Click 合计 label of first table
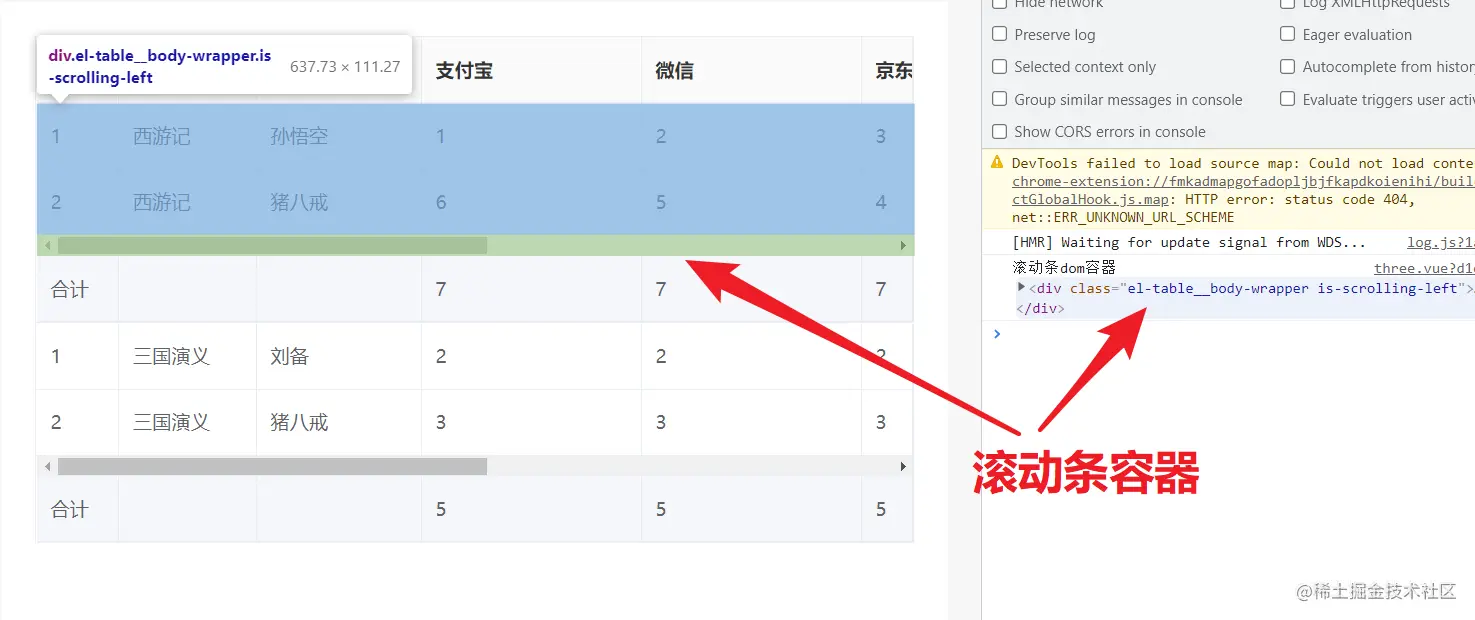Viewport: 1475px width, 620px height. click(x=70, y=290)
